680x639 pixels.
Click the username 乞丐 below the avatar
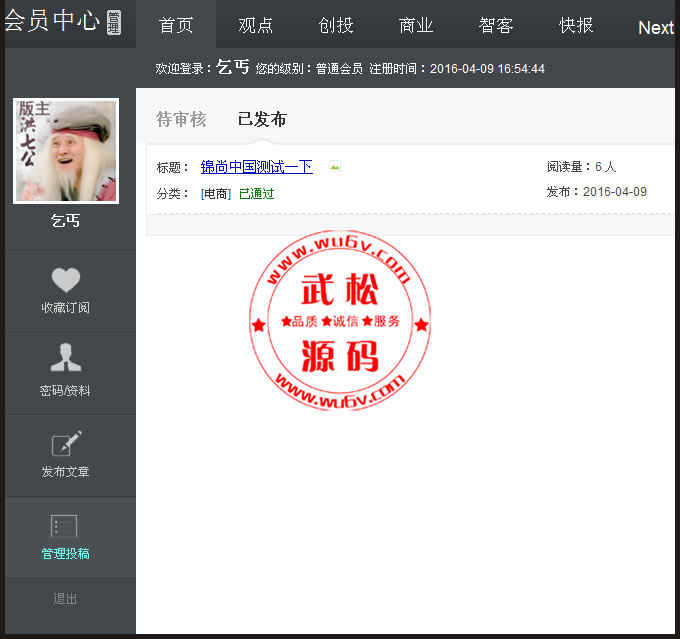tap(65, 221)
